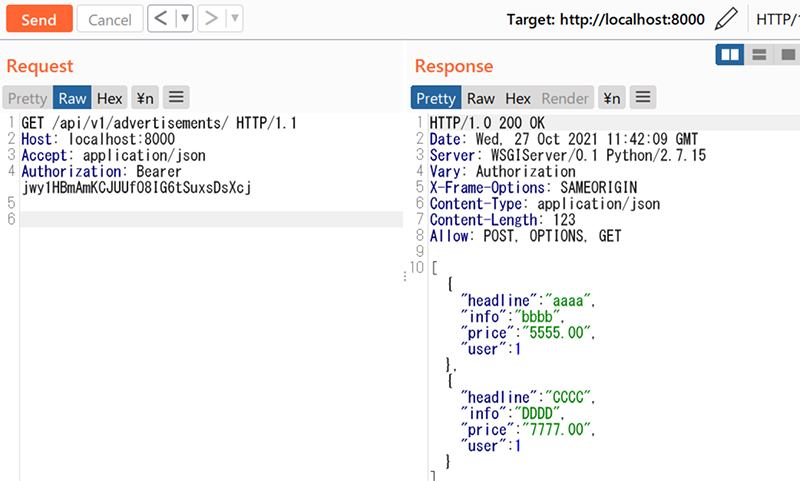This screenshot has width=800, height=481.
Task: Click the "price":"5555.00" JSON entry
Action: [528, 333]
